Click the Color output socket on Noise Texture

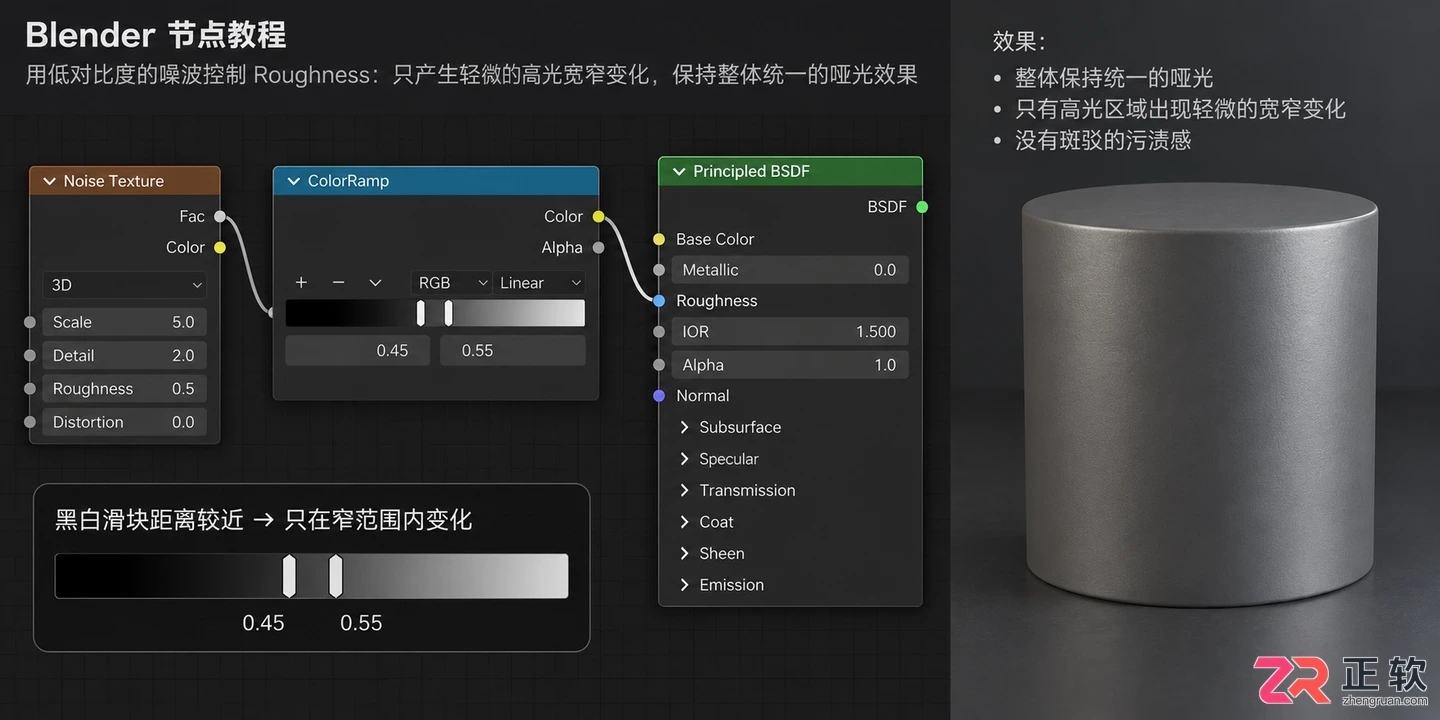click(220, 247)
